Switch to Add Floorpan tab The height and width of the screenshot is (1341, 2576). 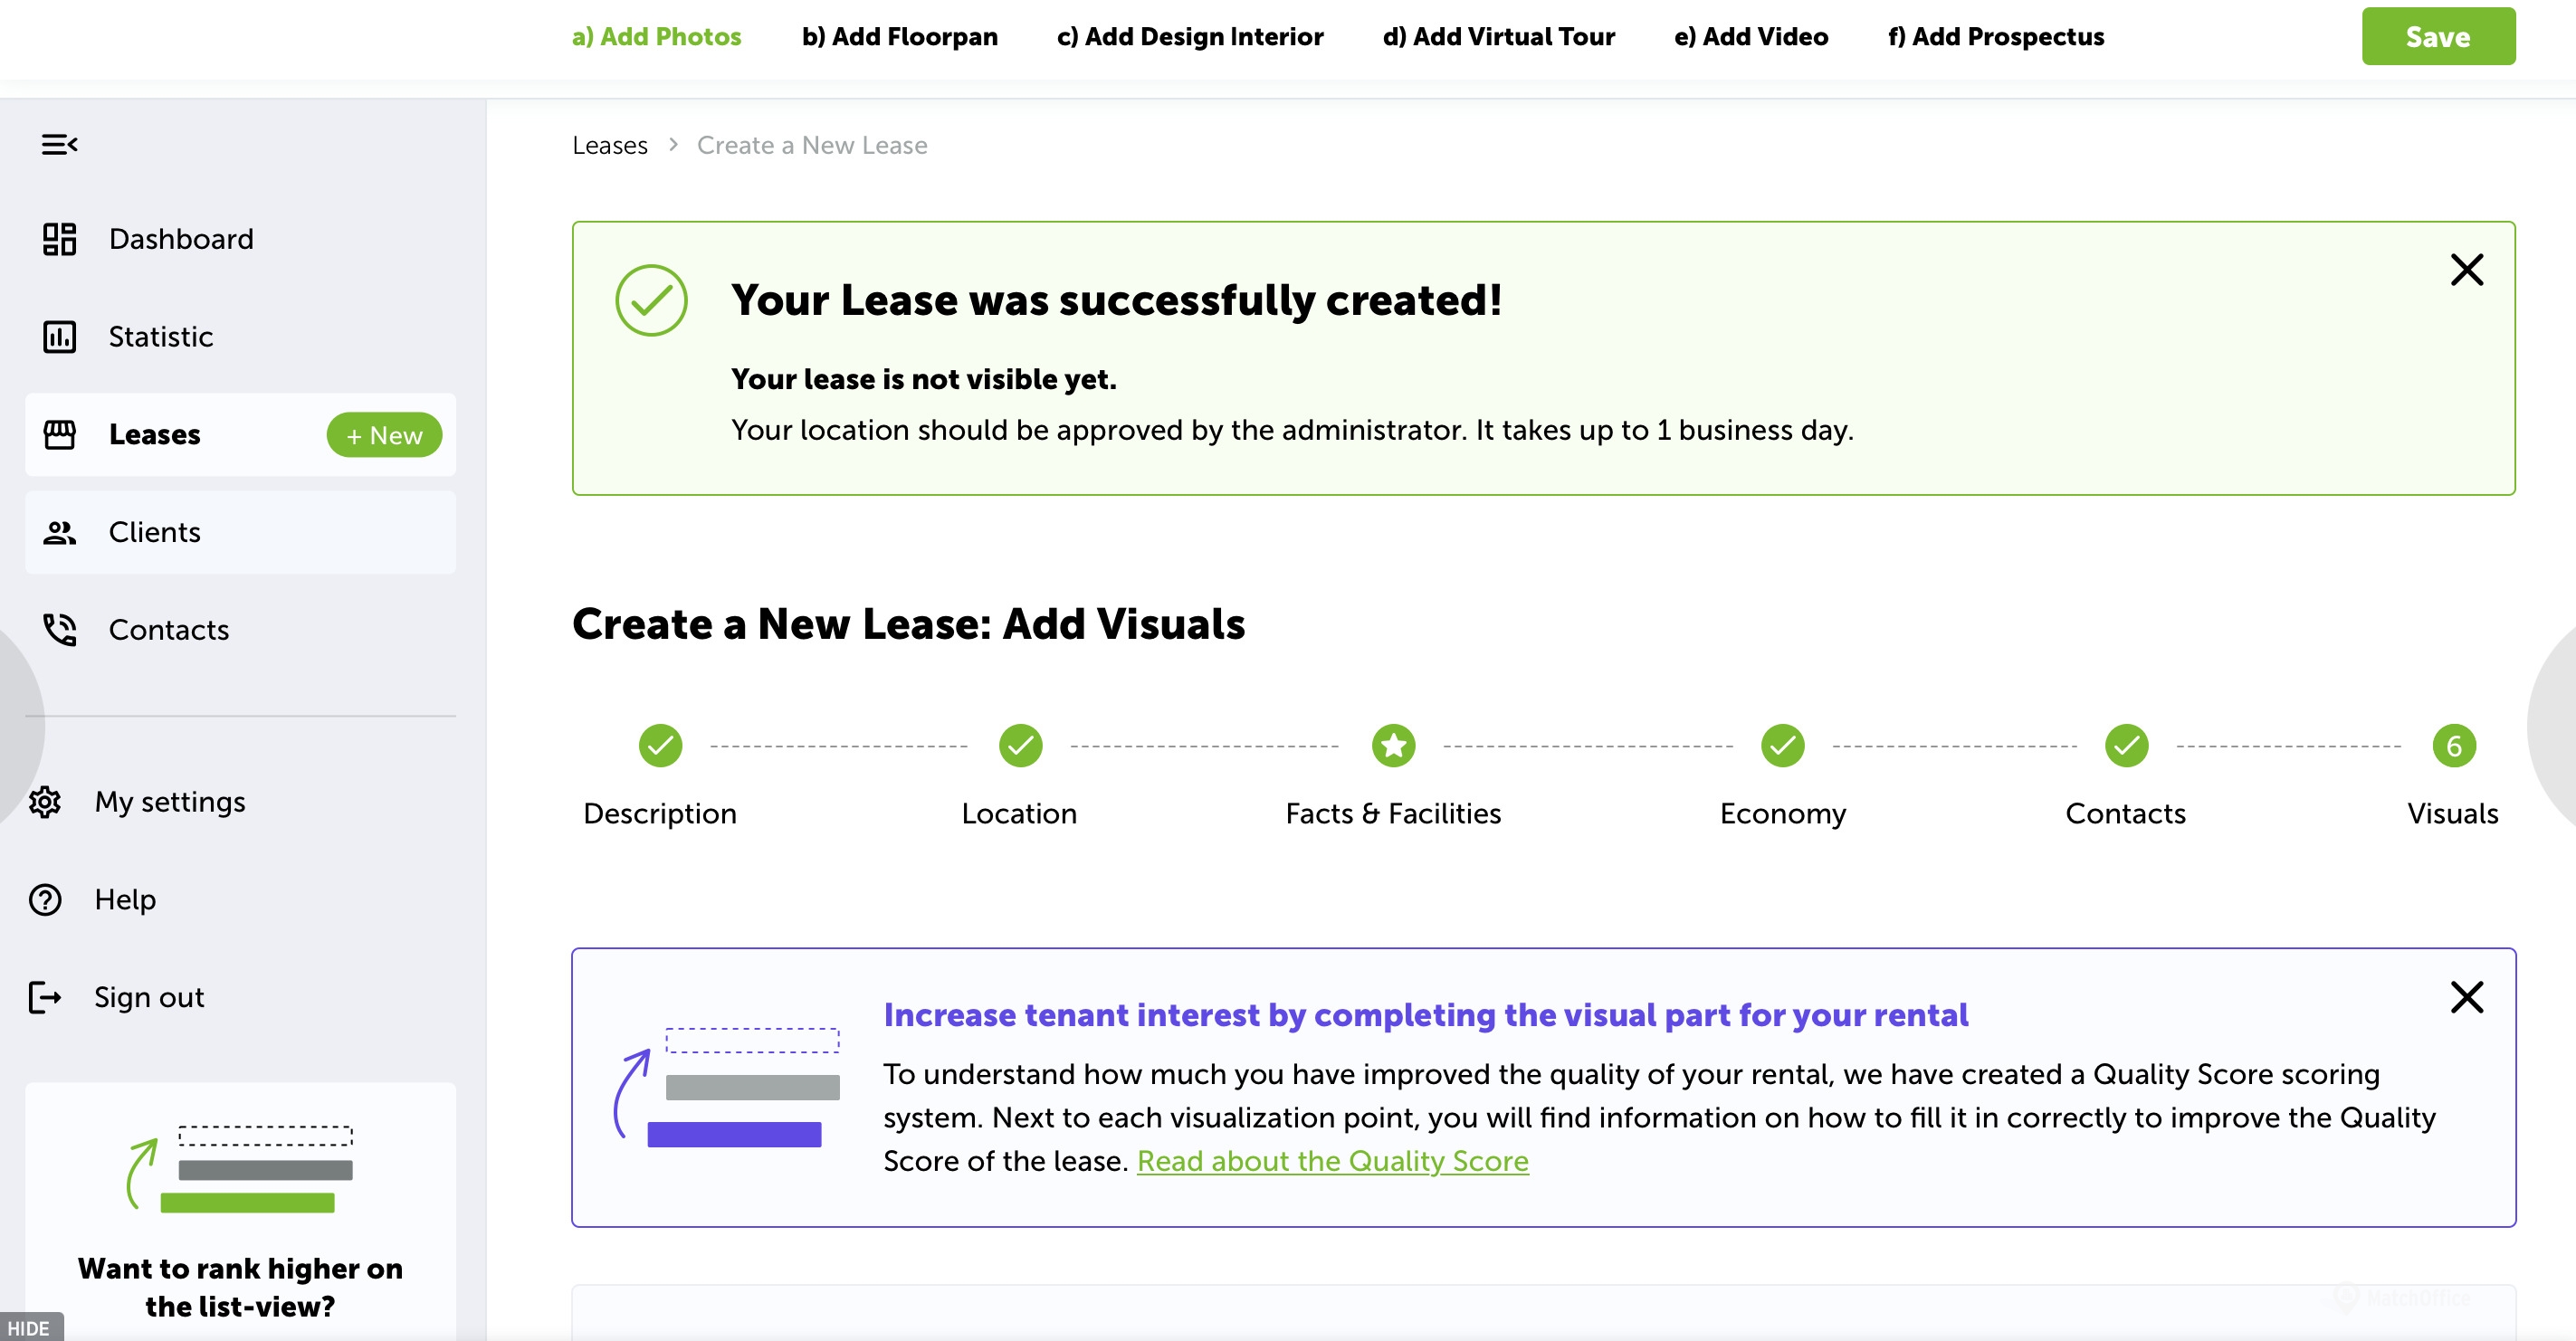[x=899, y=37]
